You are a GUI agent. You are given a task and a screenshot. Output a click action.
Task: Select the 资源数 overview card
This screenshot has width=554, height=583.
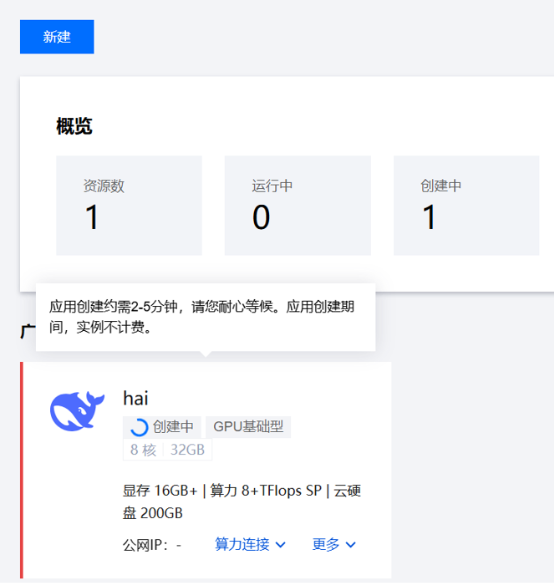[x=129, y=206]
